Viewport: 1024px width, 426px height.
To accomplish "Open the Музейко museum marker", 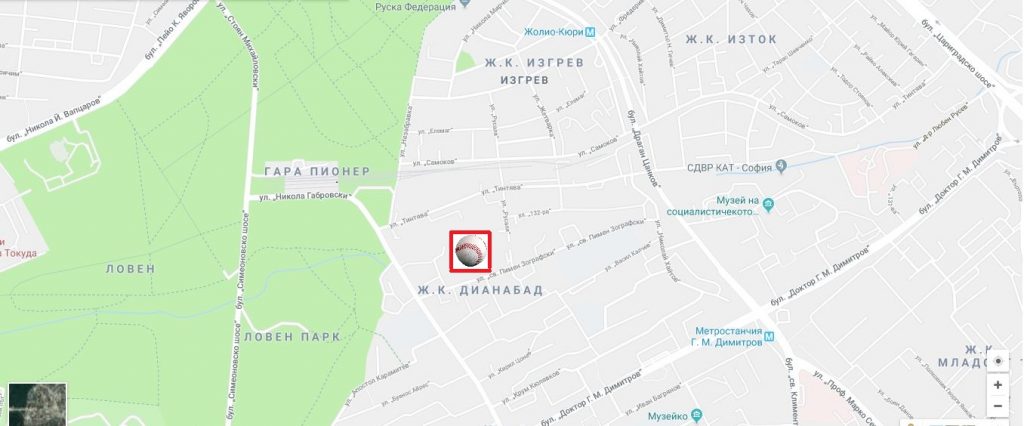I will point(696,416).
